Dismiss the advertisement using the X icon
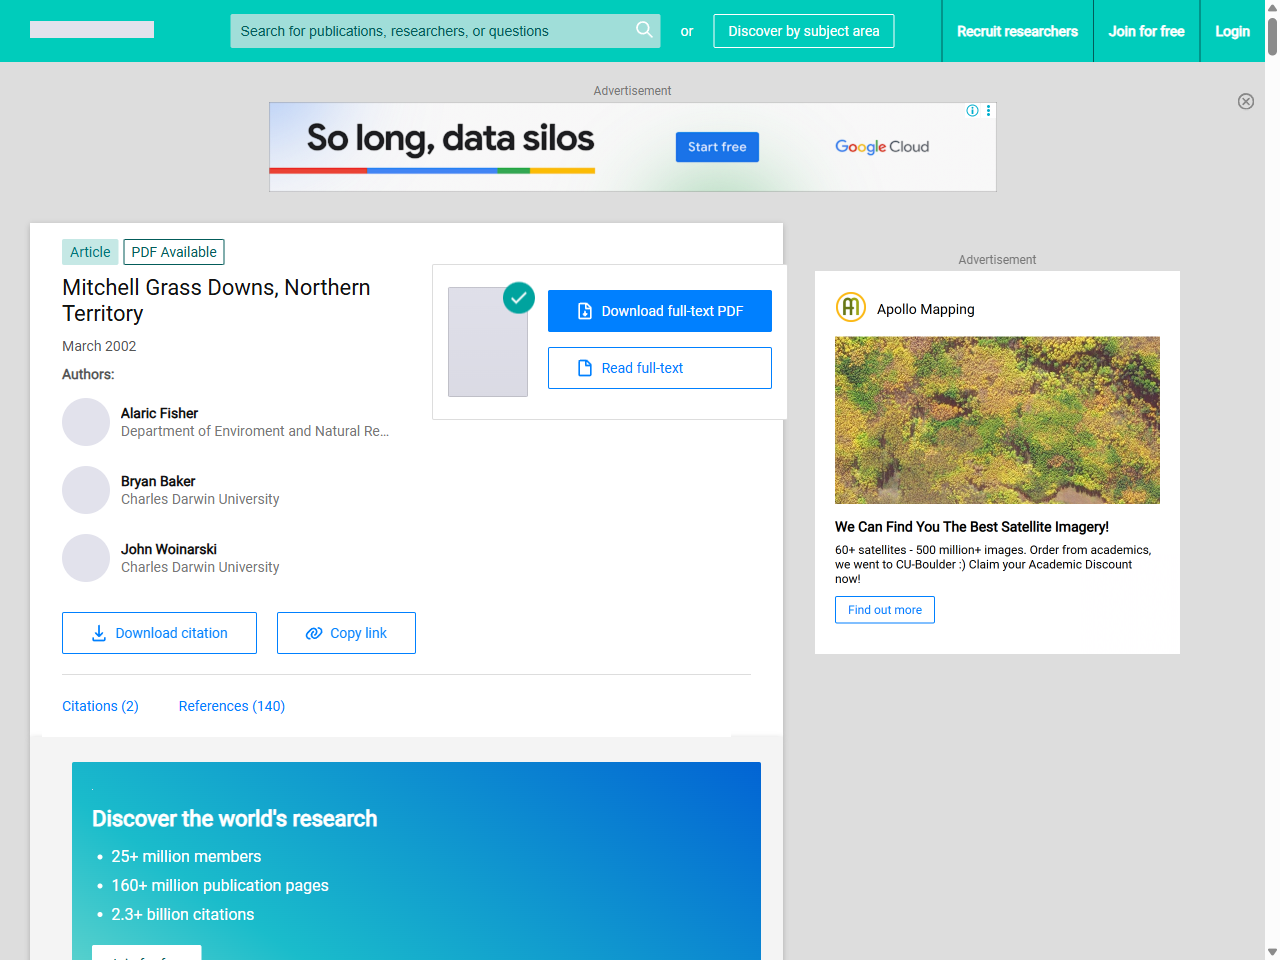Viewport: 1280px width, 960px height. pyautogui.click(x=1246, y=101)
